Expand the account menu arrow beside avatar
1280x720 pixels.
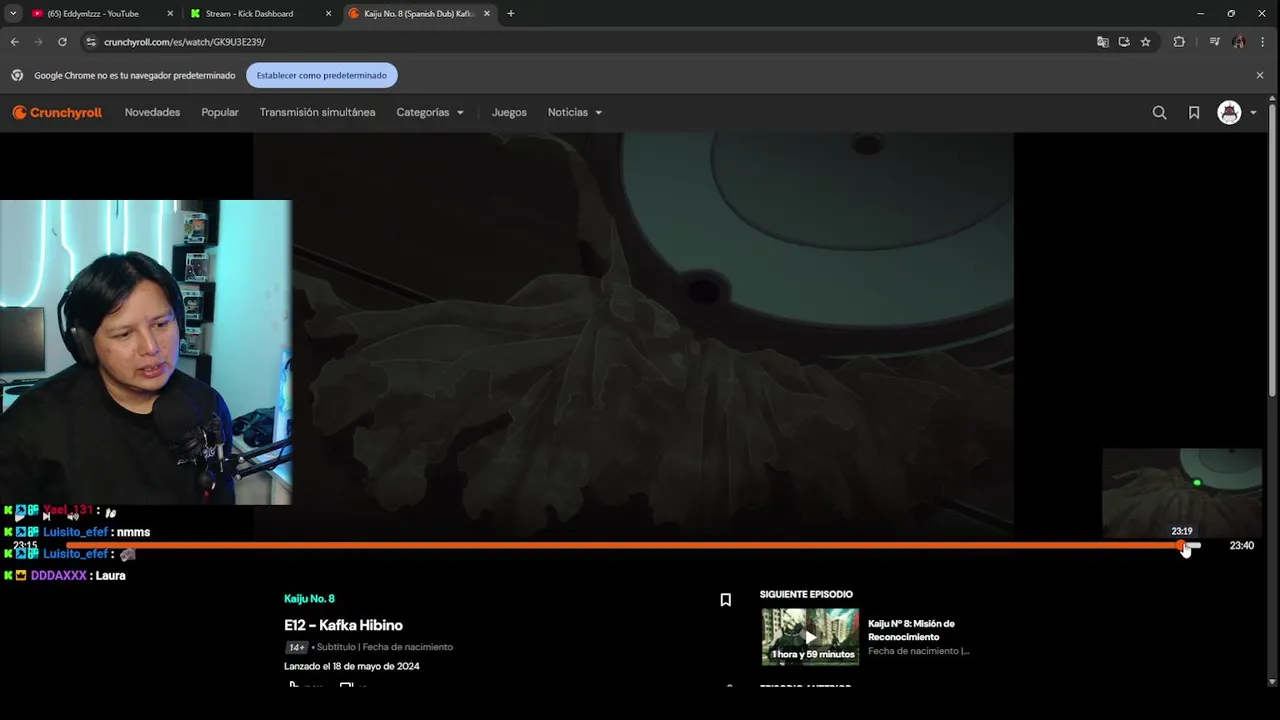1253,113
